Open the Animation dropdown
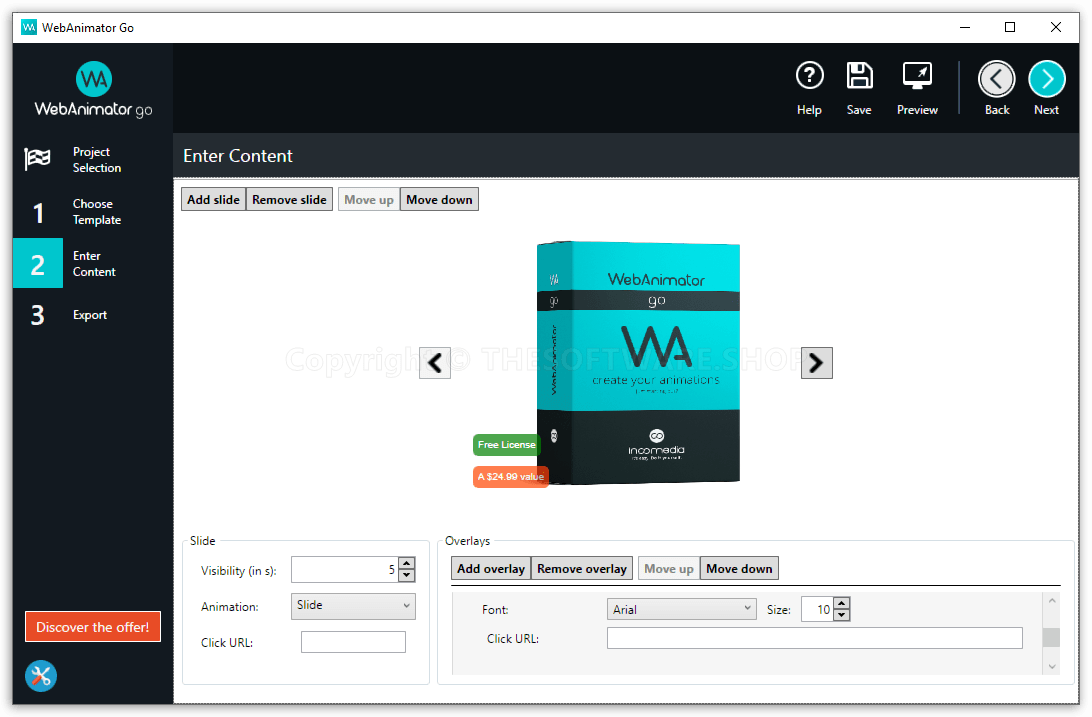The width and height of the screenshot is (1092, 717). pyautogui.click(x=353, y=606)
